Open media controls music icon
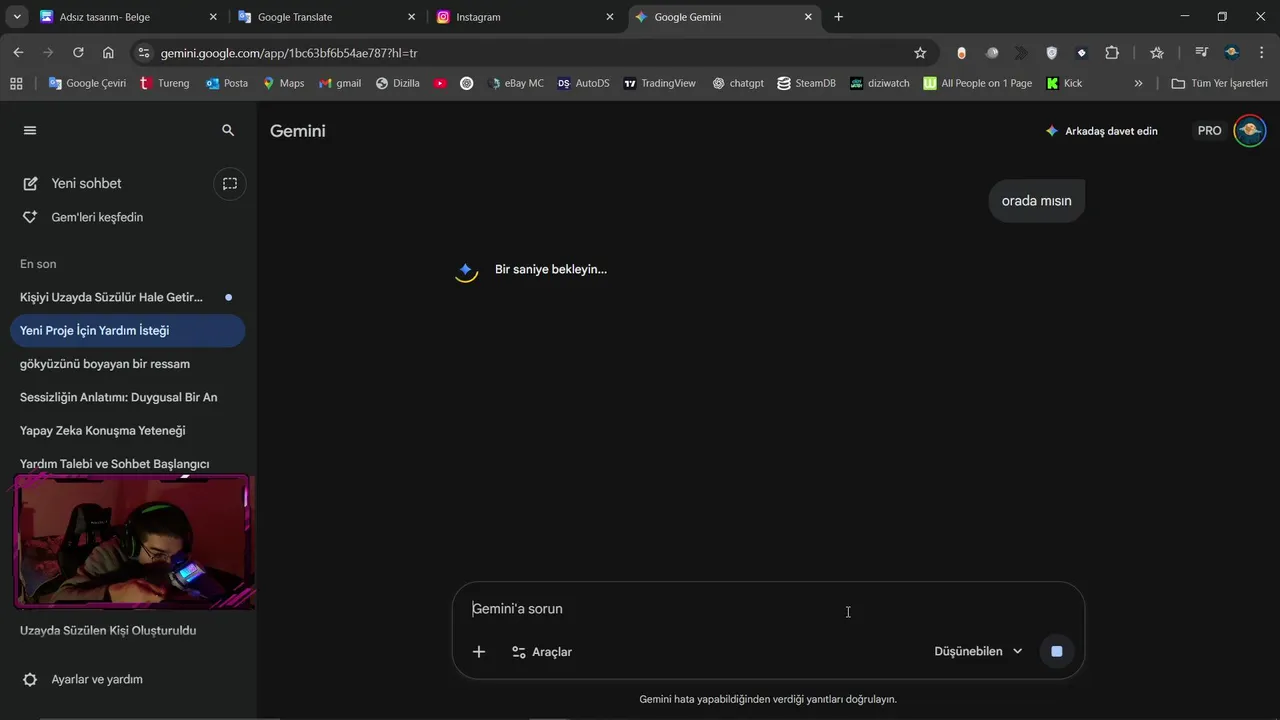 (1201, 53)
